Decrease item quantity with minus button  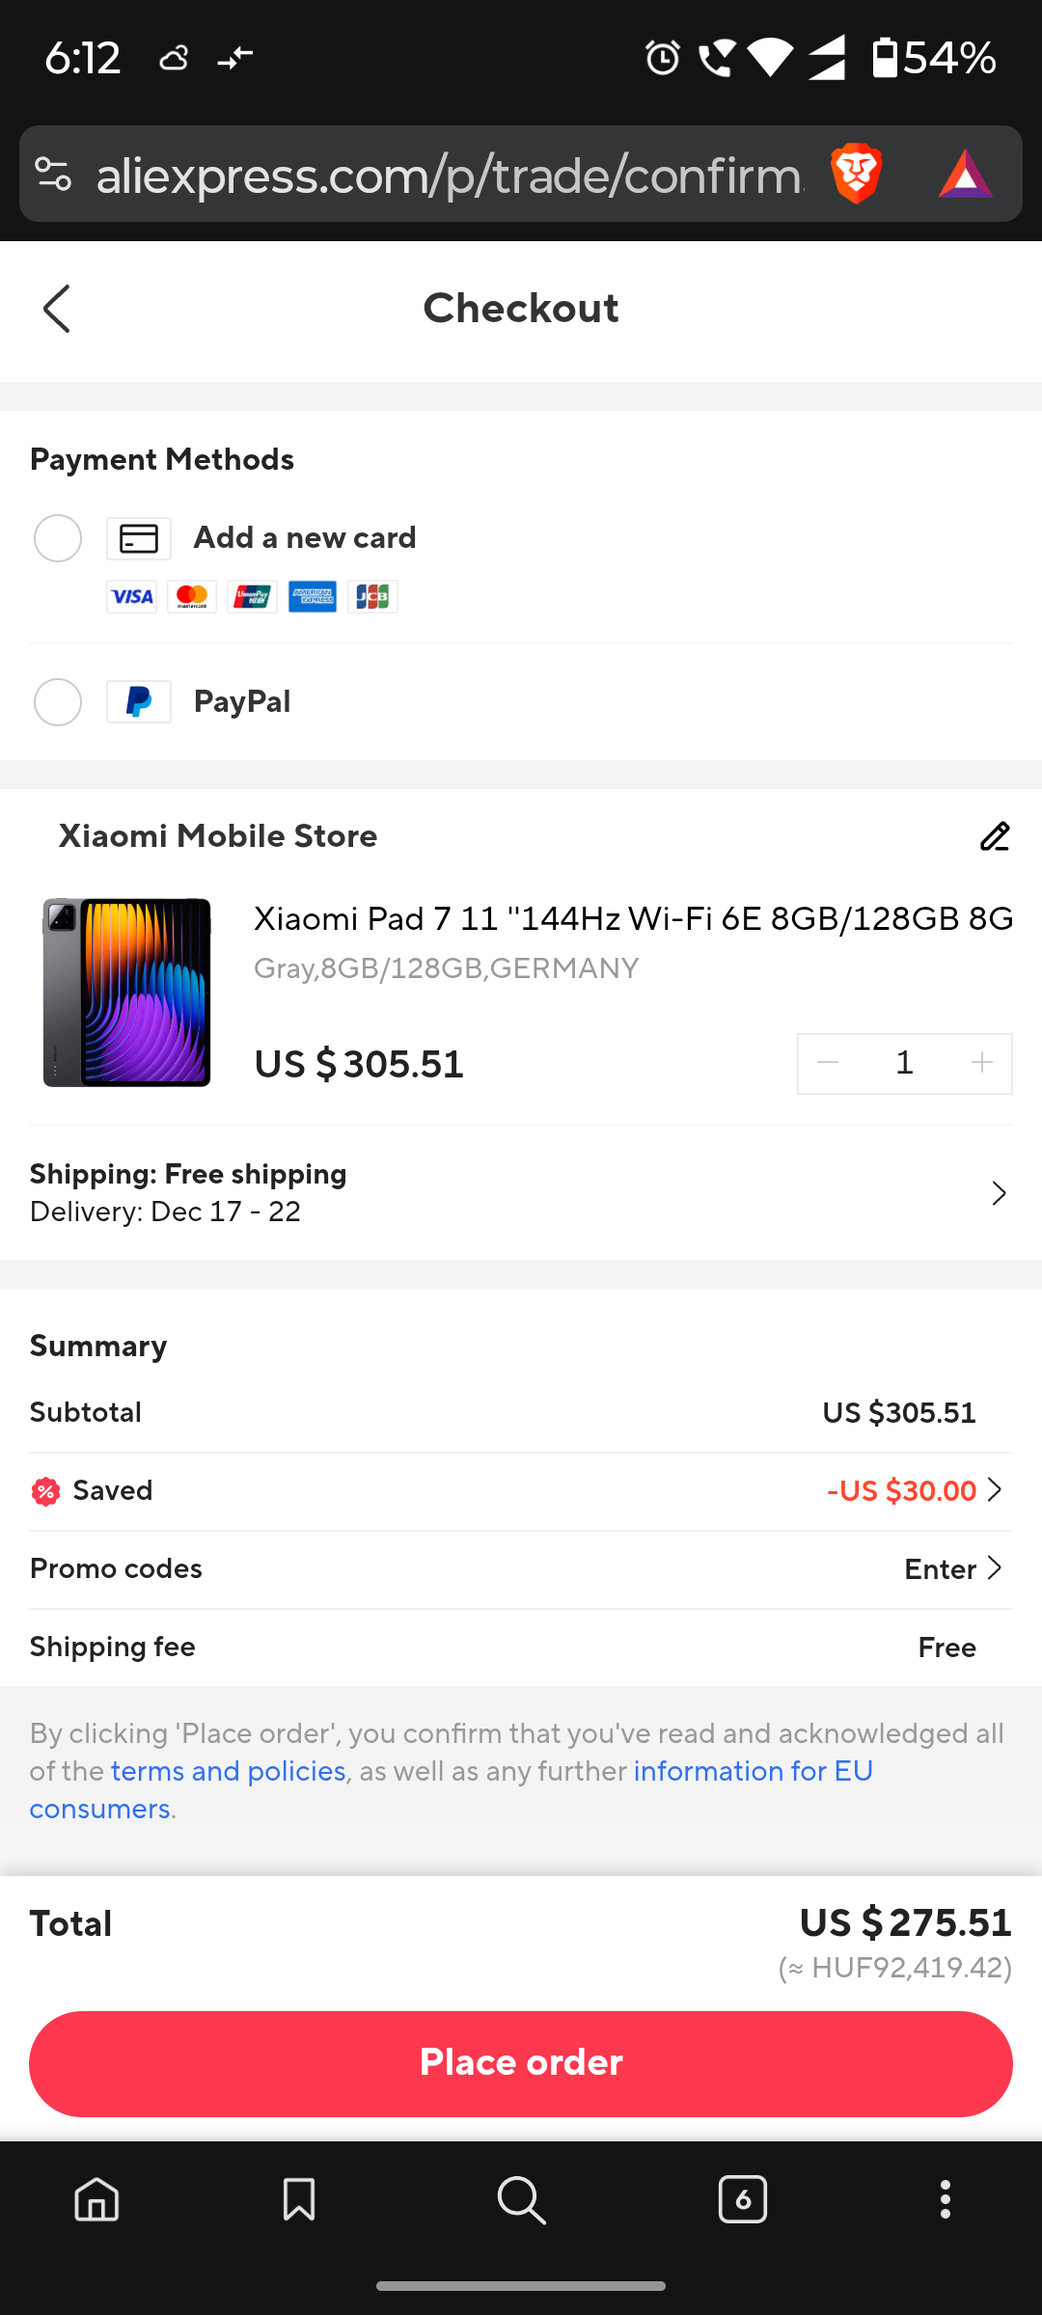828,1063
